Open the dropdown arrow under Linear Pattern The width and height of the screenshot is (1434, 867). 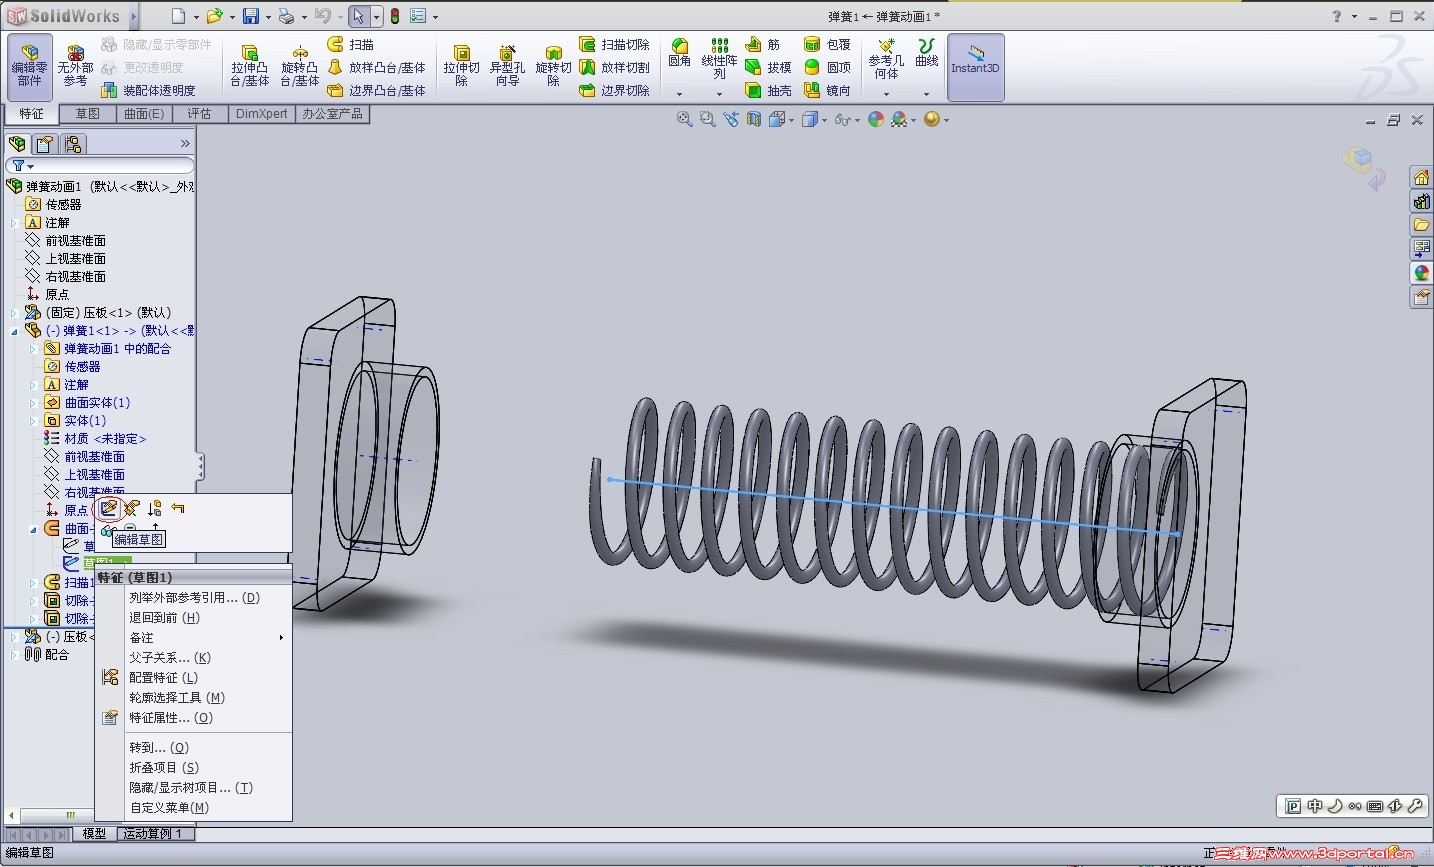(x=719, y=94)
